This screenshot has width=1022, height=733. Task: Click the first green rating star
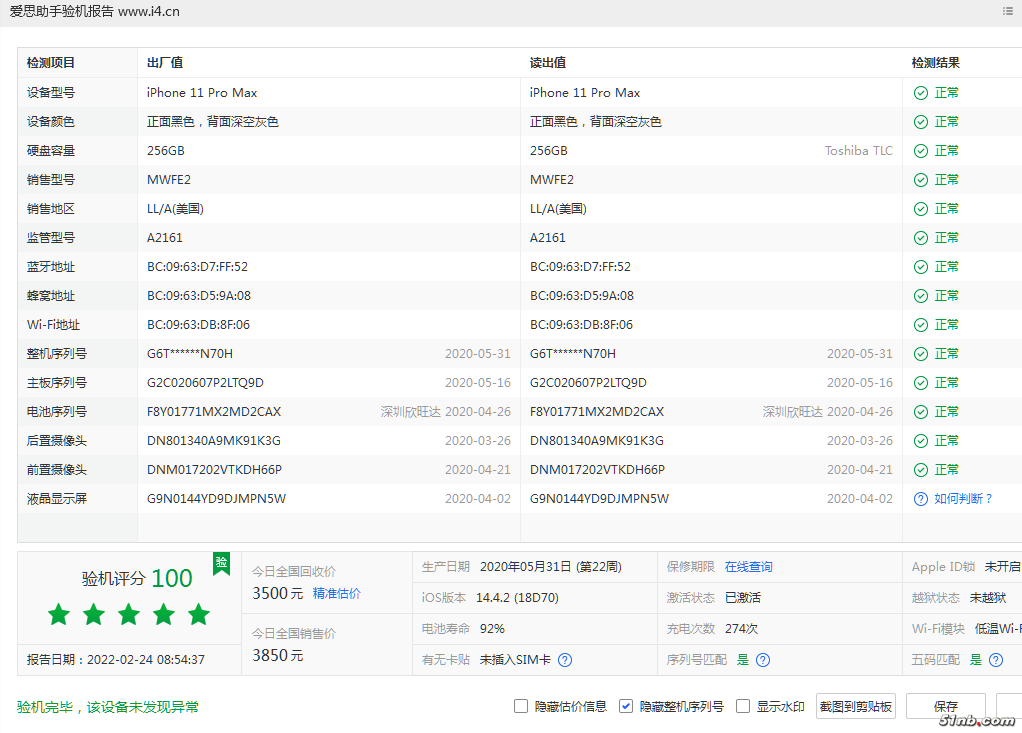pos(59,615)
